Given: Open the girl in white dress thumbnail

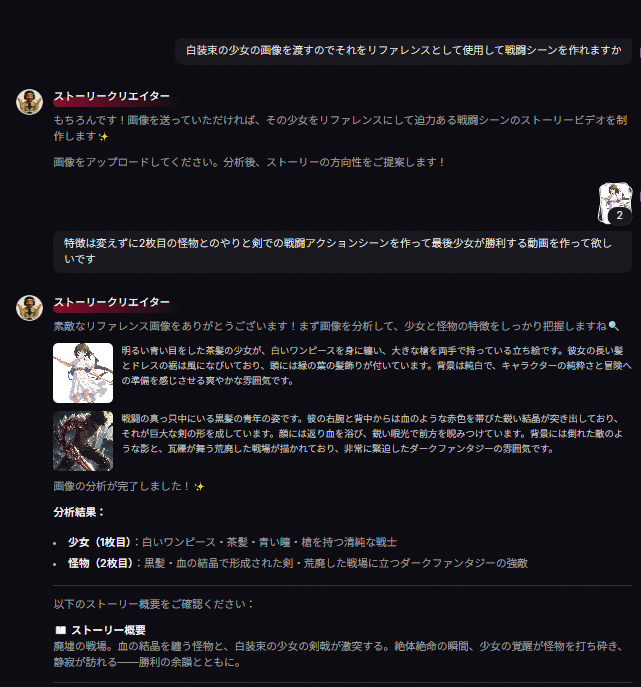Looking at the screenshot, I should click(x=83, y=373).
